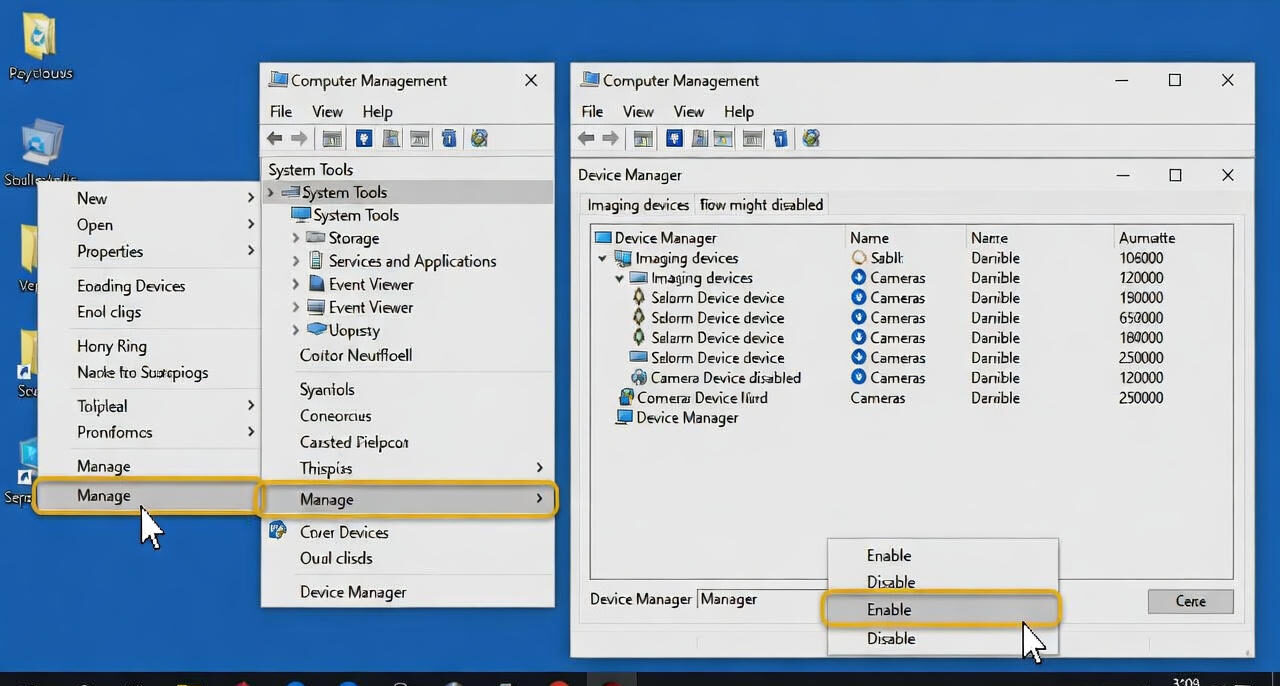The height and width of the screenshot is (686, 1280).
Task: Collapse nested Imaging devices subgroup
Action: coord(620,278)
